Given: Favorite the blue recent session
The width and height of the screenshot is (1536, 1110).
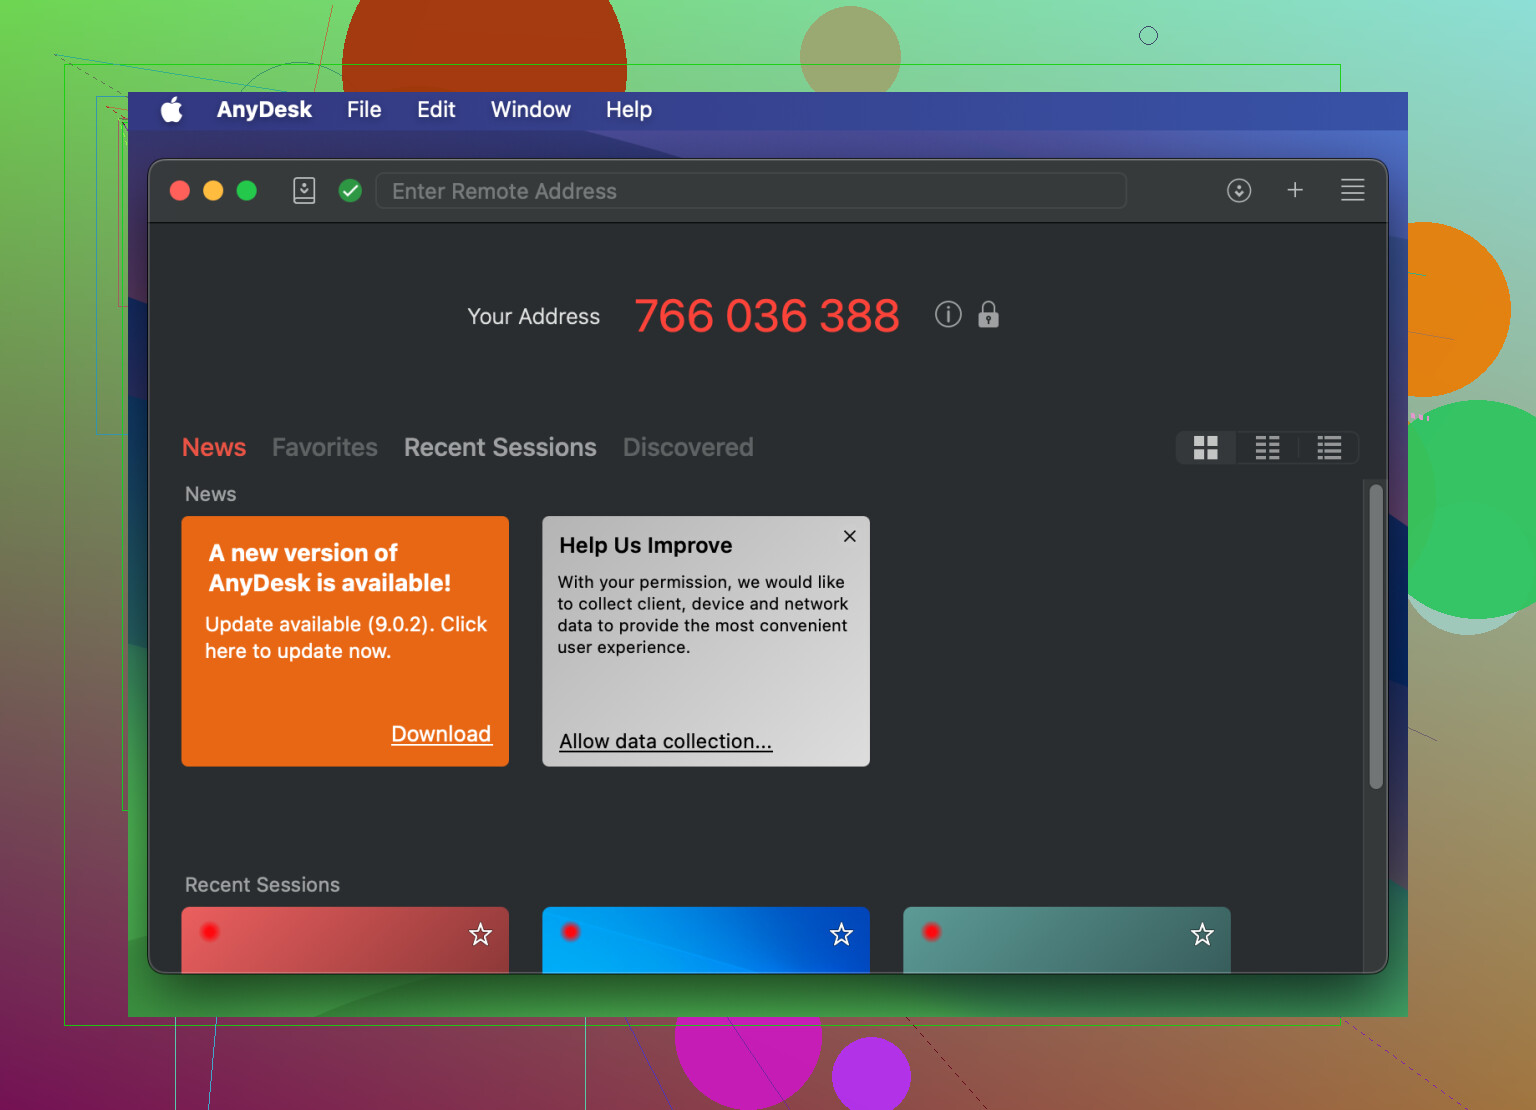Looking at the screenshot, I should (x=842, y=934).
